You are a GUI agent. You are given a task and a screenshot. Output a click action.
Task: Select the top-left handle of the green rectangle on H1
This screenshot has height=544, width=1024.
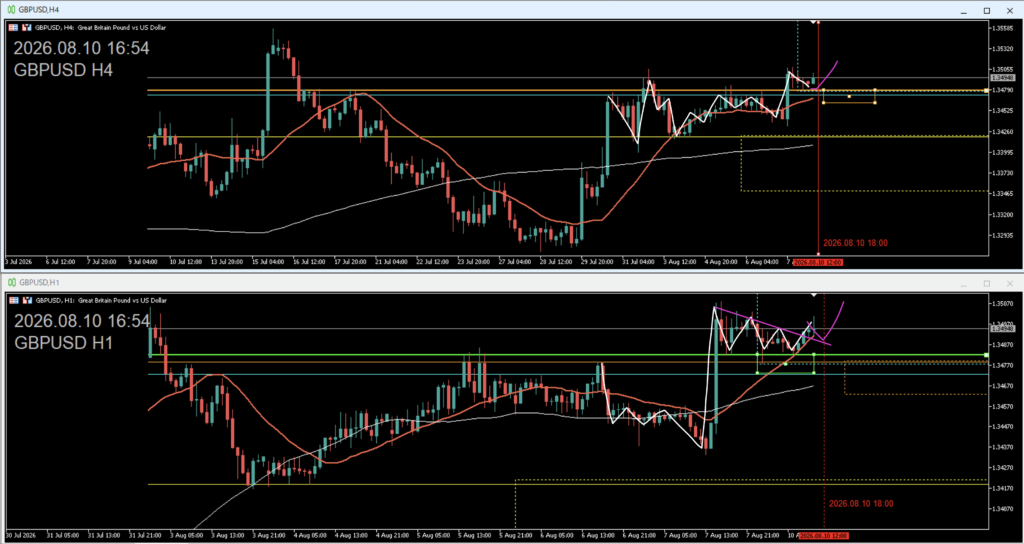pyautogui.click(x=758, y=354)
